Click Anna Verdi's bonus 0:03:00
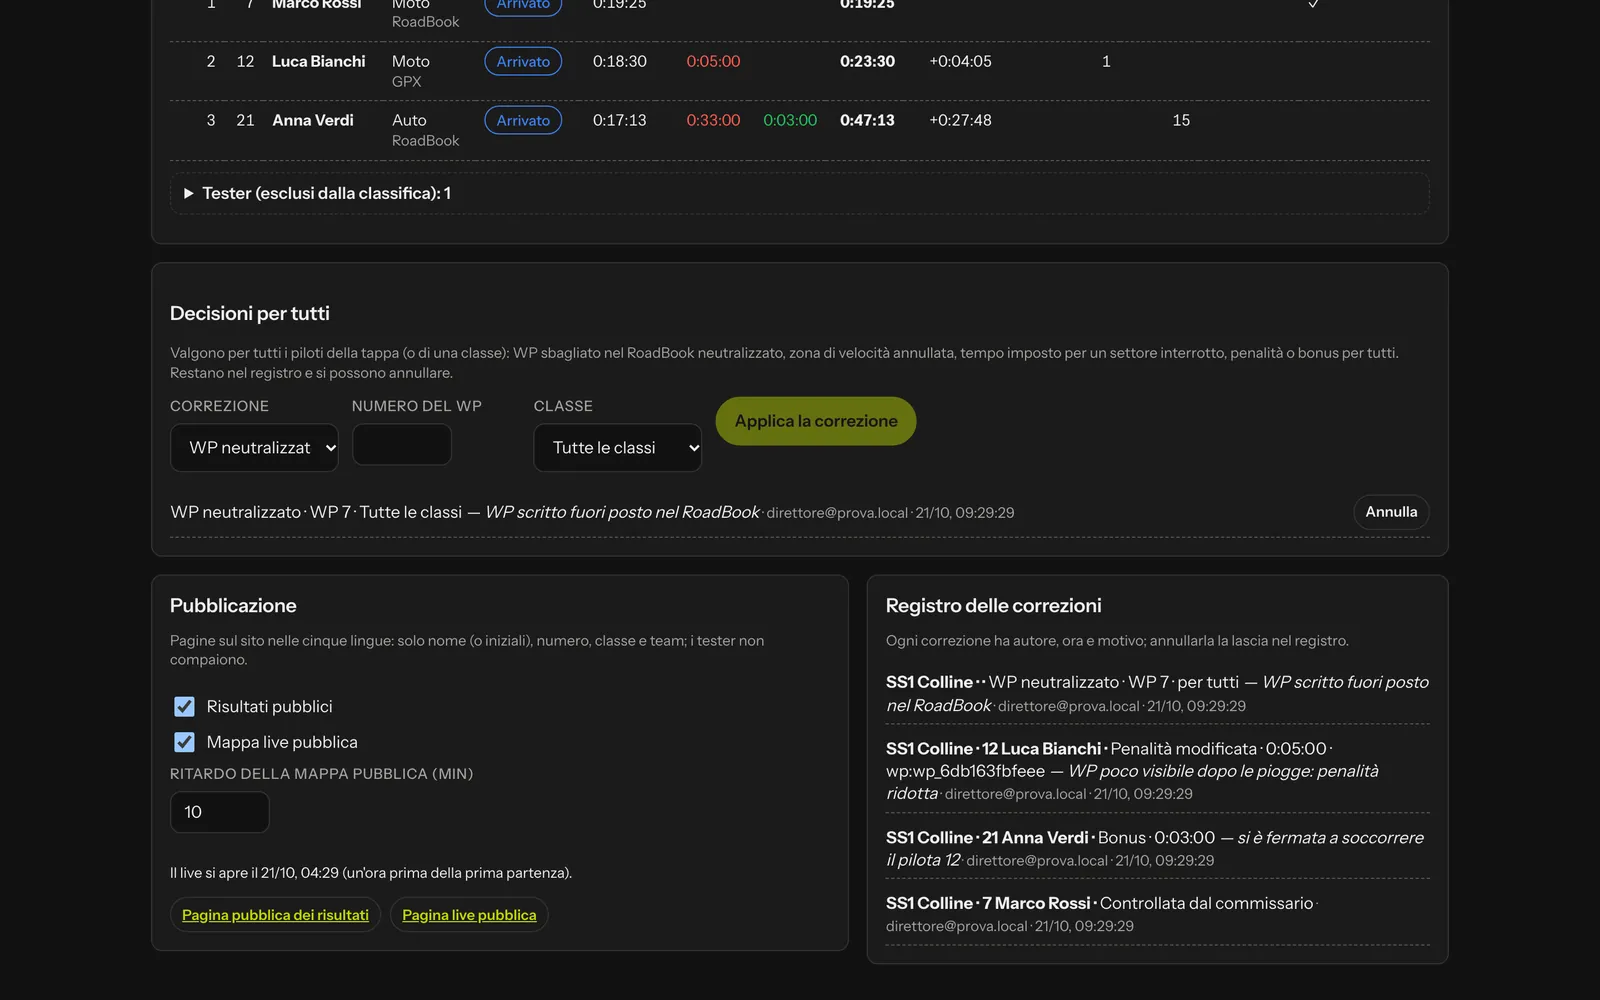Image resolution: width=1600 pixels, height=1000 pixels. [790, 120]
